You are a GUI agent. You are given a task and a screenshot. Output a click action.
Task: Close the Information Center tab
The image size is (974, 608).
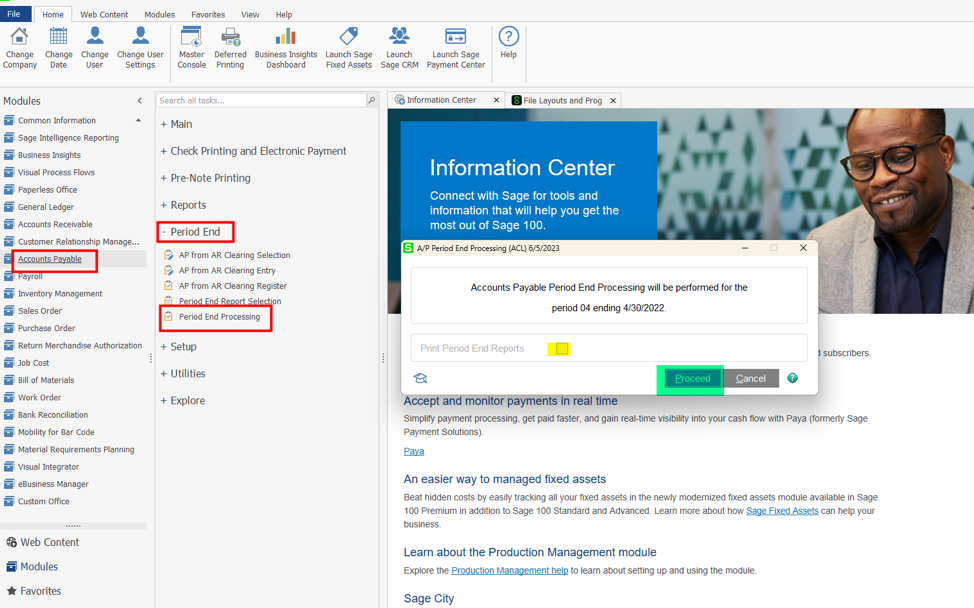(x=496, y=100)
